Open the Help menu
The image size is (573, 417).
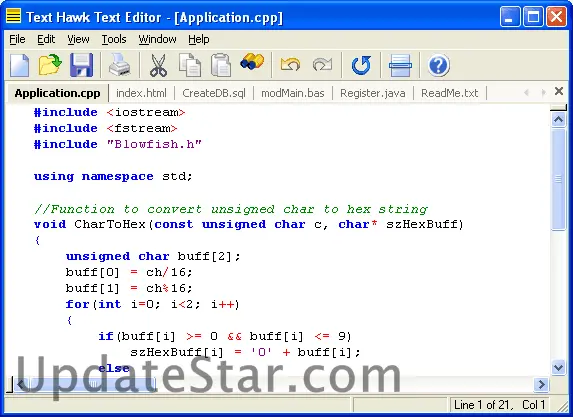click(x=199, y=39)
